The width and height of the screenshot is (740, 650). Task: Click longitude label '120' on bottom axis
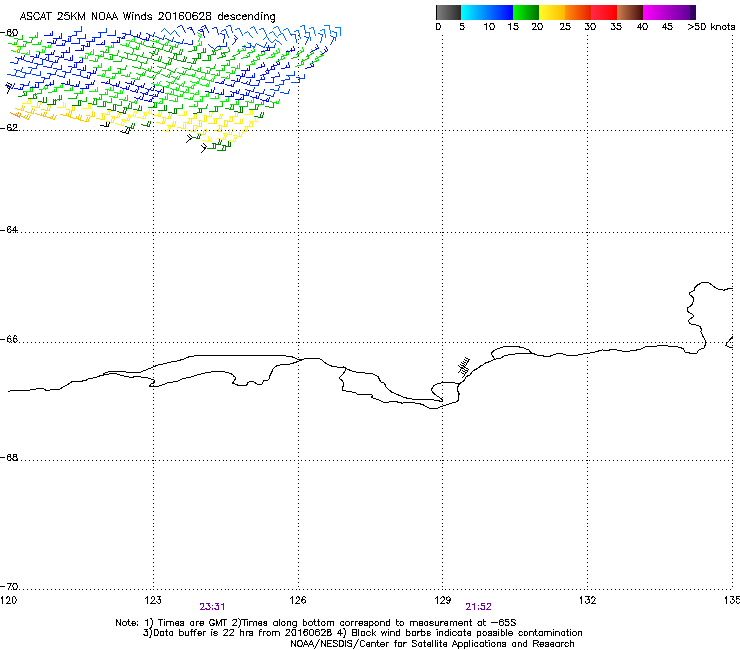pyautogui.click(x=8, y=600)
